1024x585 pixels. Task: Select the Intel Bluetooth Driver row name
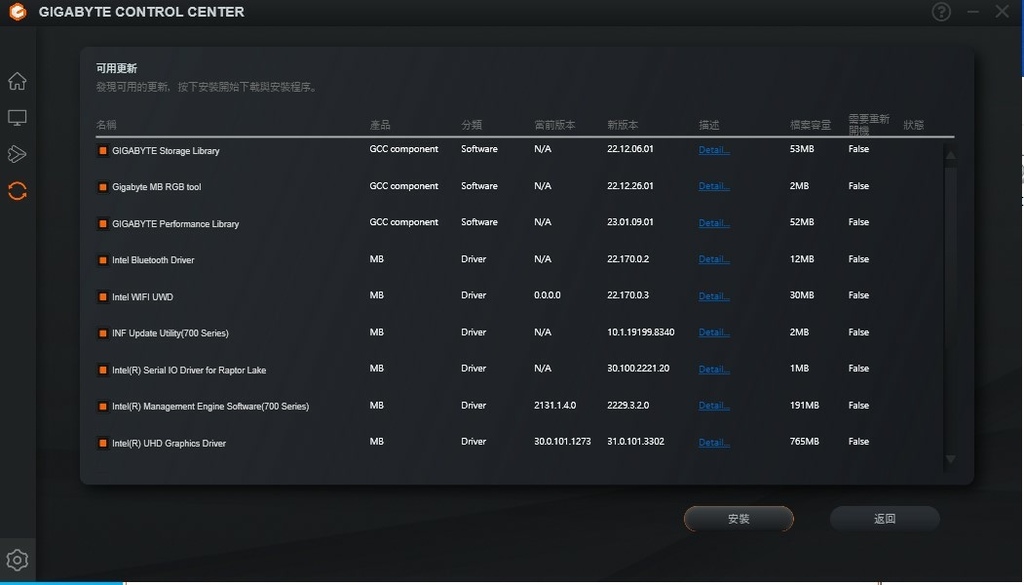tap(153, 260)
